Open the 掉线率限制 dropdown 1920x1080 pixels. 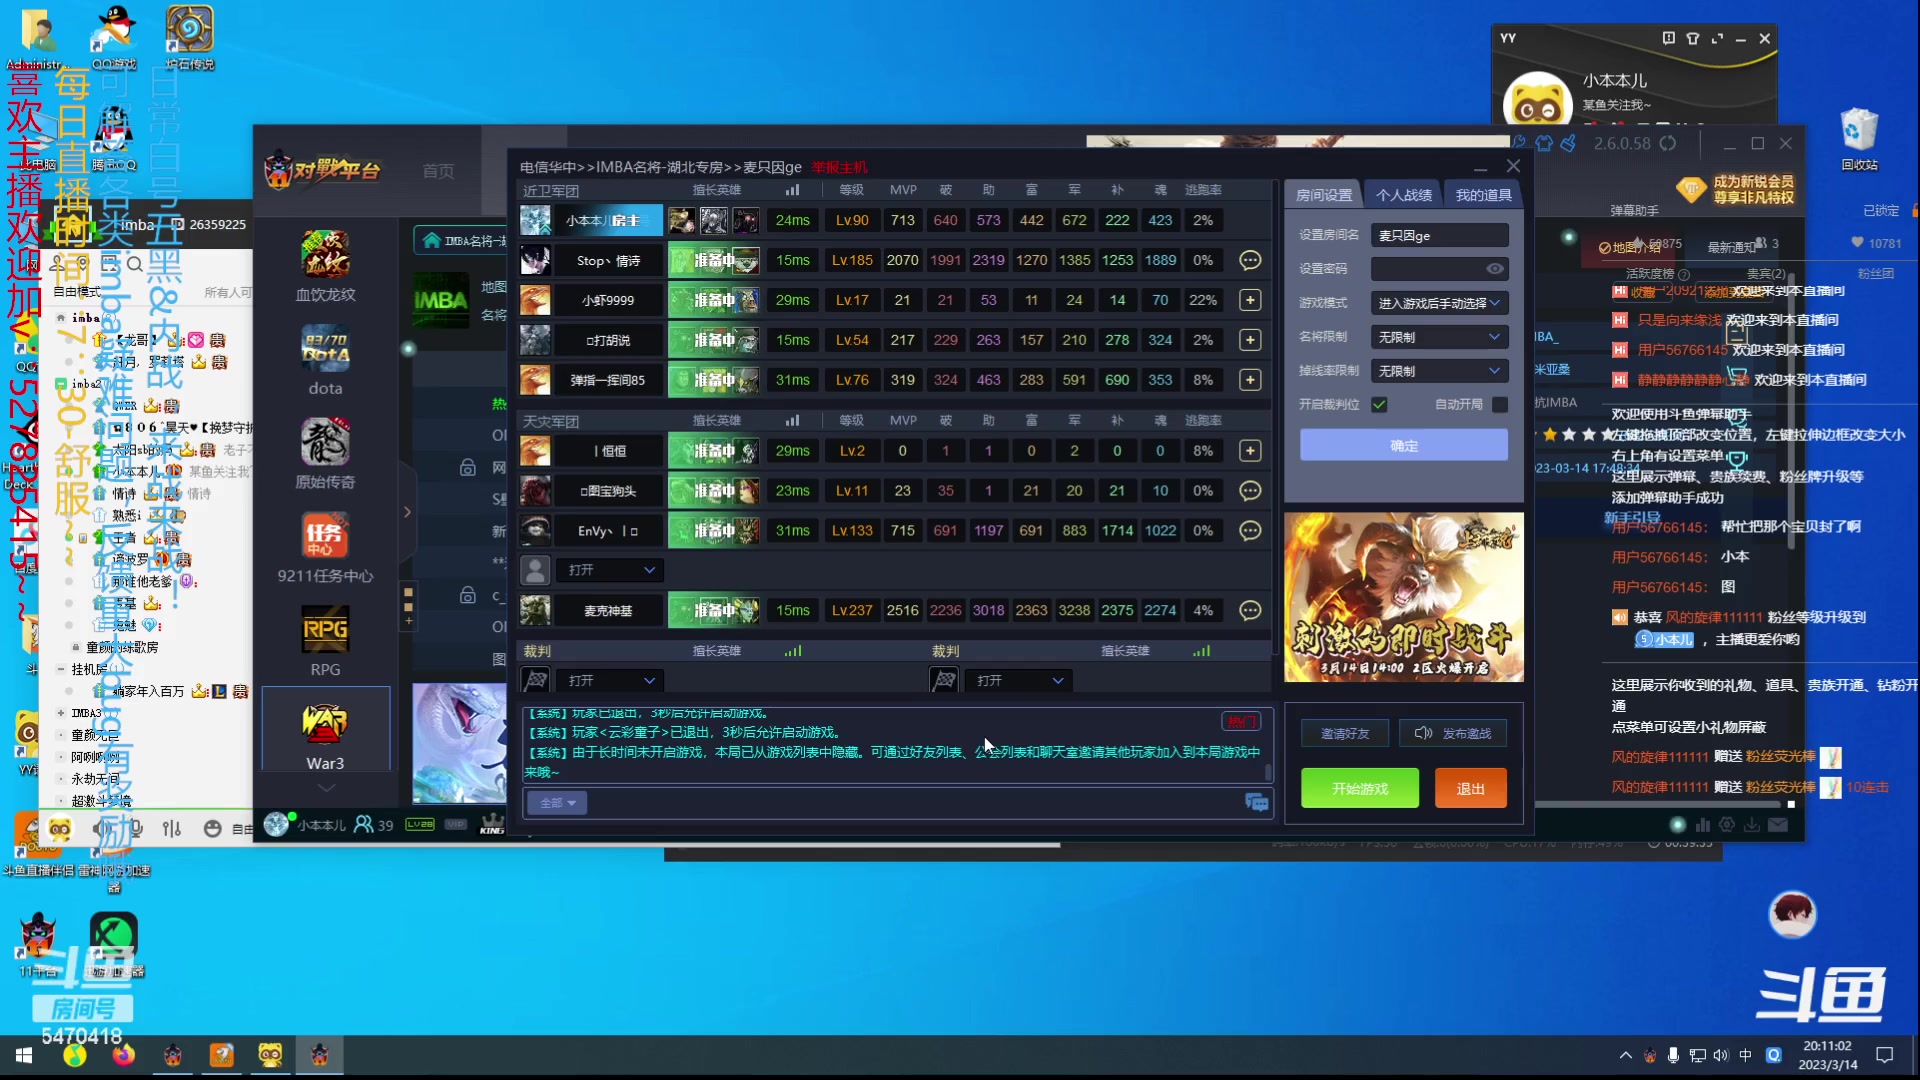pyautogui.click(x=1439, y=371)
